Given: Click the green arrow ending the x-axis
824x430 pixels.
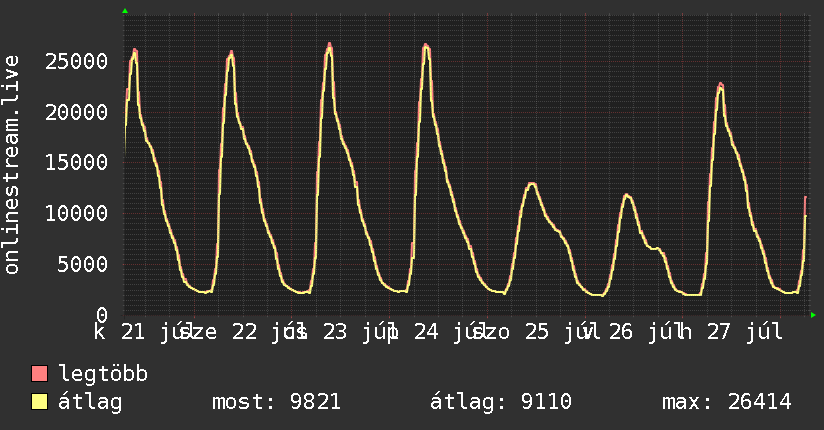Looking at the screenshot, I should tap(813, 315).
